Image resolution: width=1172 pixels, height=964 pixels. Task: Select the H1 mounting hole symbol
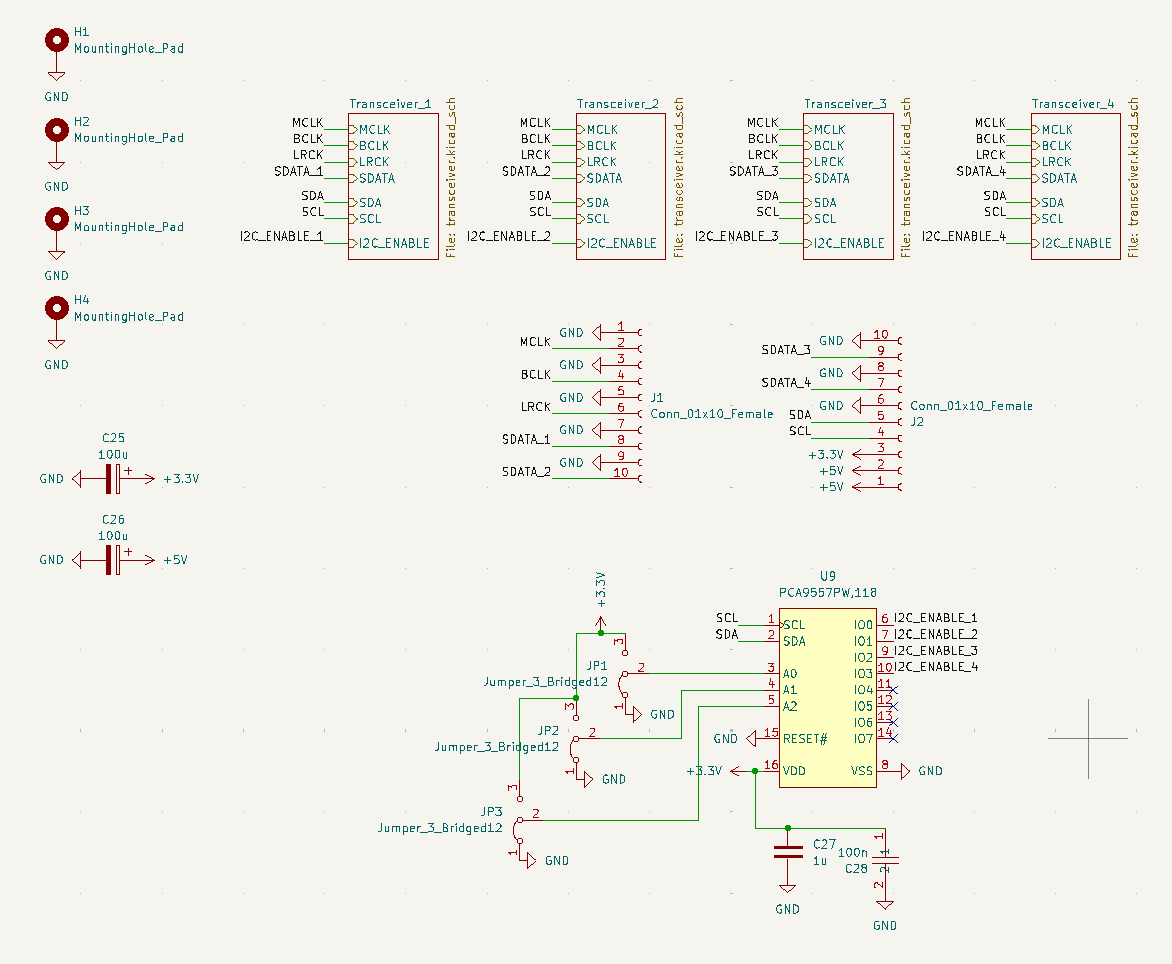57,40
